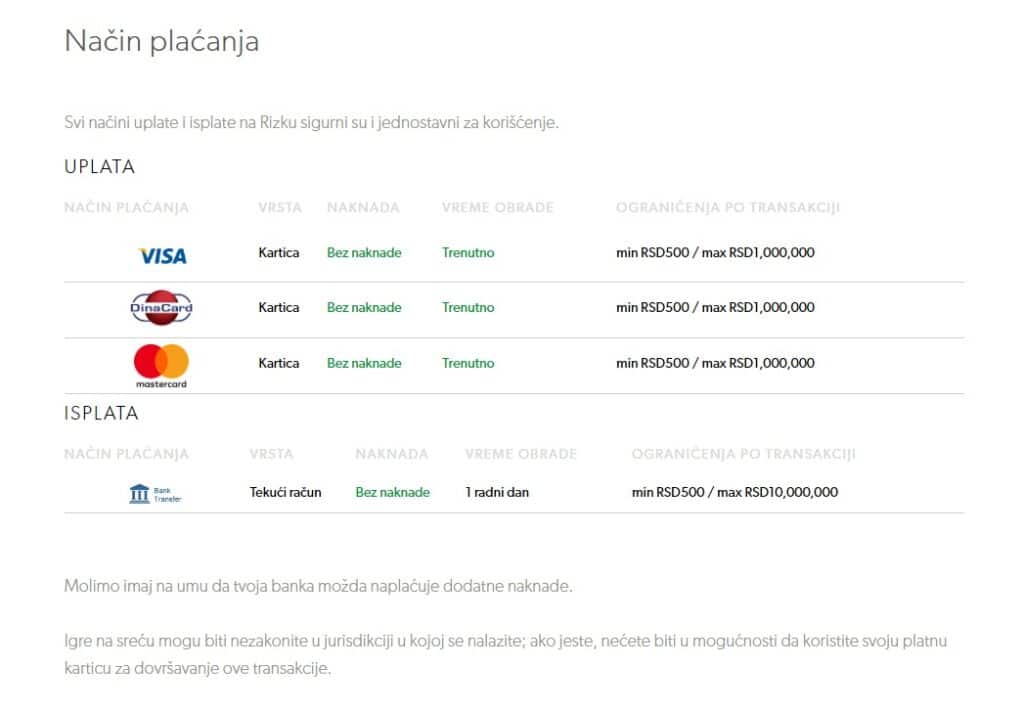Select the DinaCard payment logo
This screenshot has height=711, width=1024.
coord(161,308)
